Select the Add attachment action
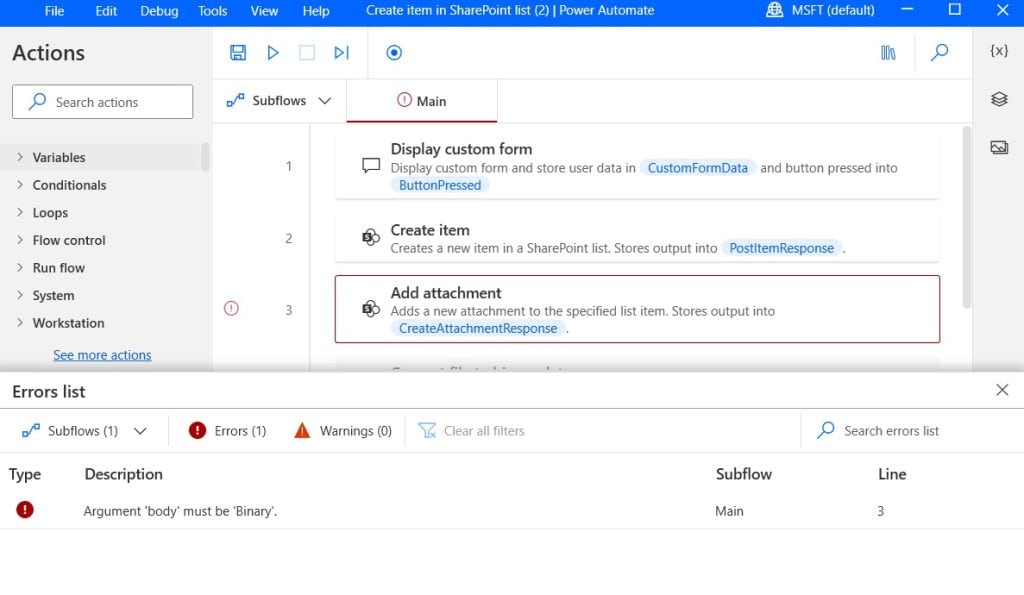Viewport: 1024px width, 595px height. coord(637,309)
